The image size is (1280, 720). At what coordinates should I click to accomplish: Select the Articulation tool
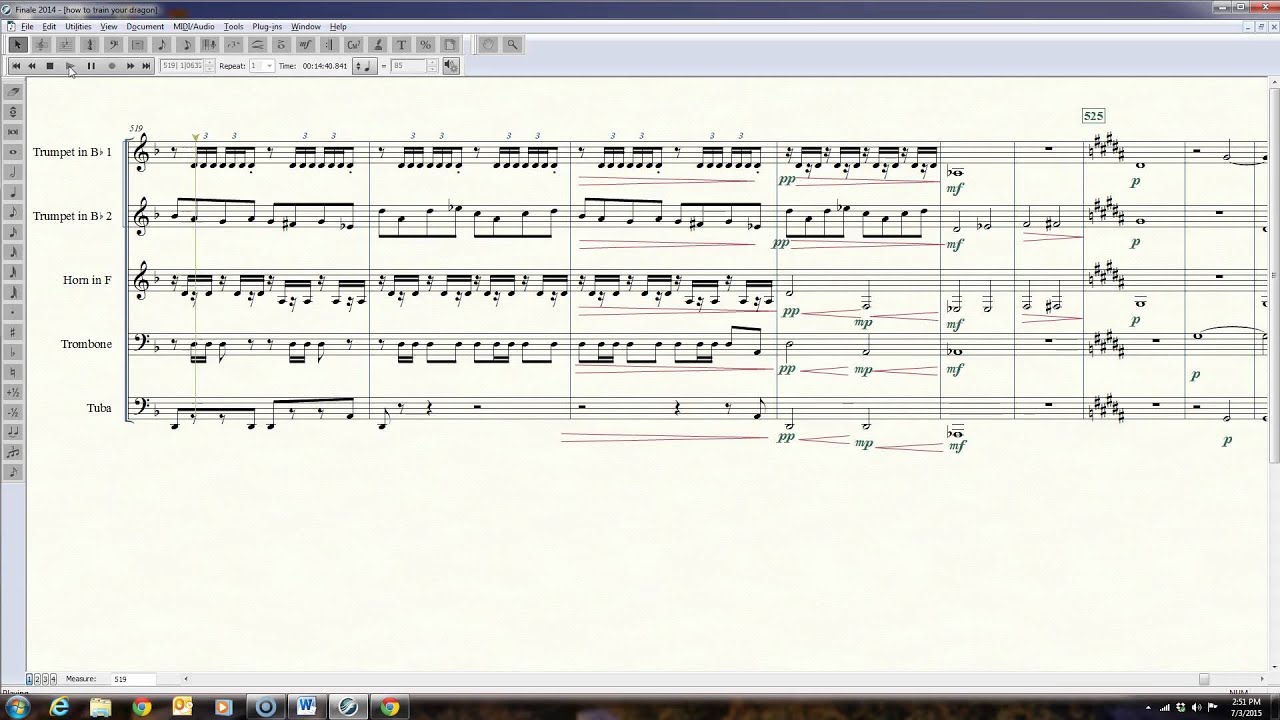(281, 44)
